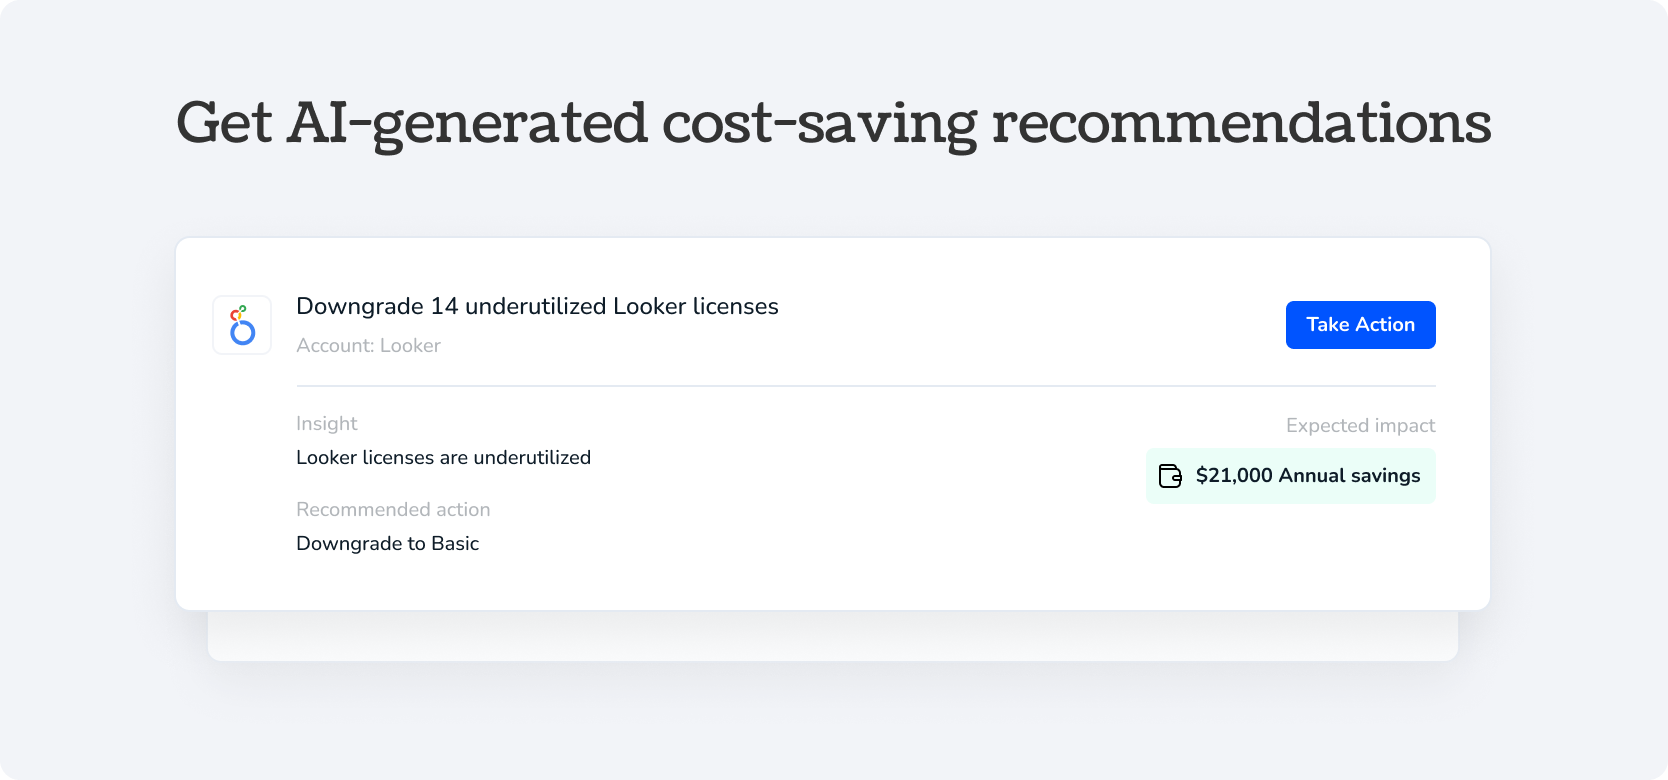Click the word recommendations in the heading

click(x=1241, y=124)
